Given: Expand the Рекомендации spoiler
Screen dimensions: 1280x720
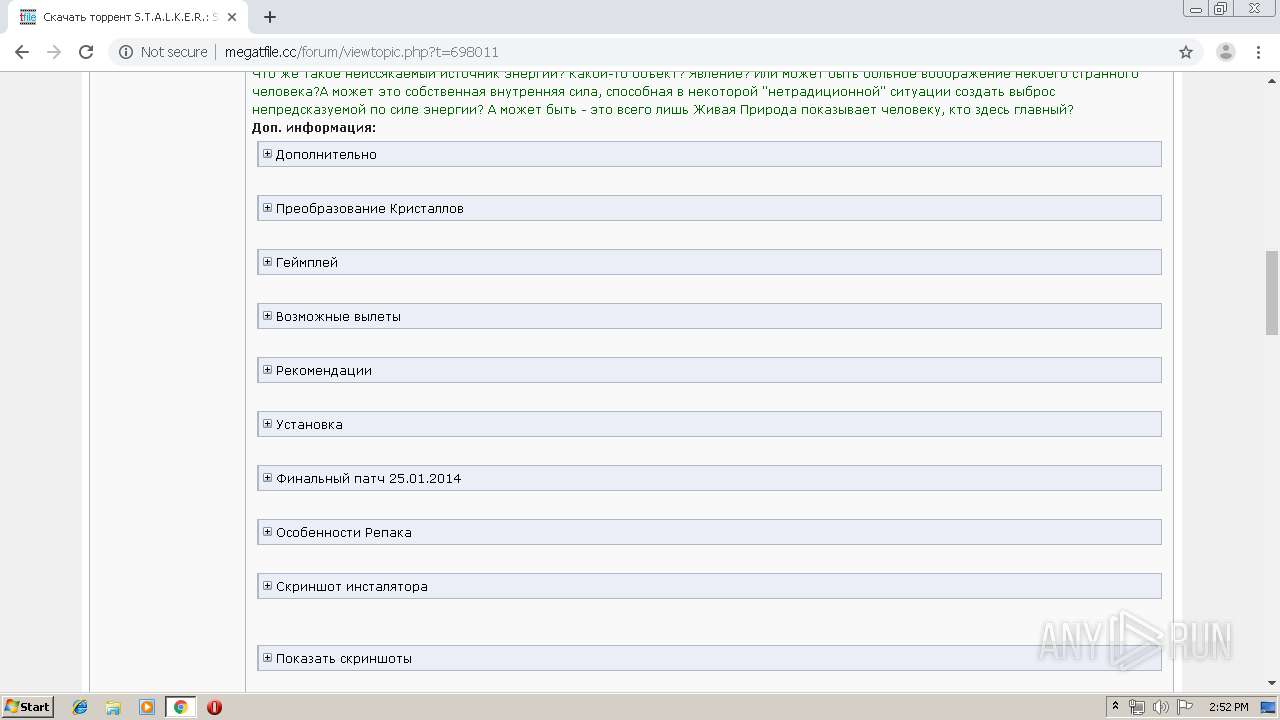Looking at the screenshot, I should tap(709, 370).
